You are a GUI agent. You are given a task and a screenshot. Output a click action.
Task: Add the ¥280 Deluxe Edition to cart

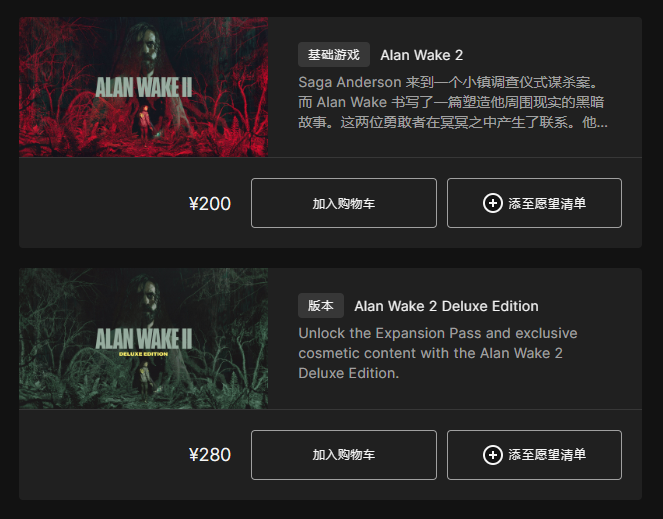point(344,455)
